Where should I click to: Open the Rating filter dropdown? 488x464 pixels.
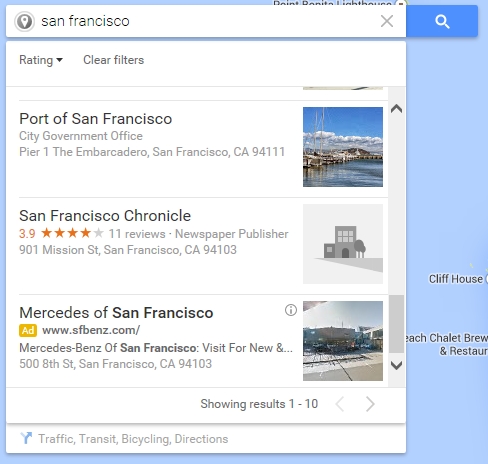41,60
